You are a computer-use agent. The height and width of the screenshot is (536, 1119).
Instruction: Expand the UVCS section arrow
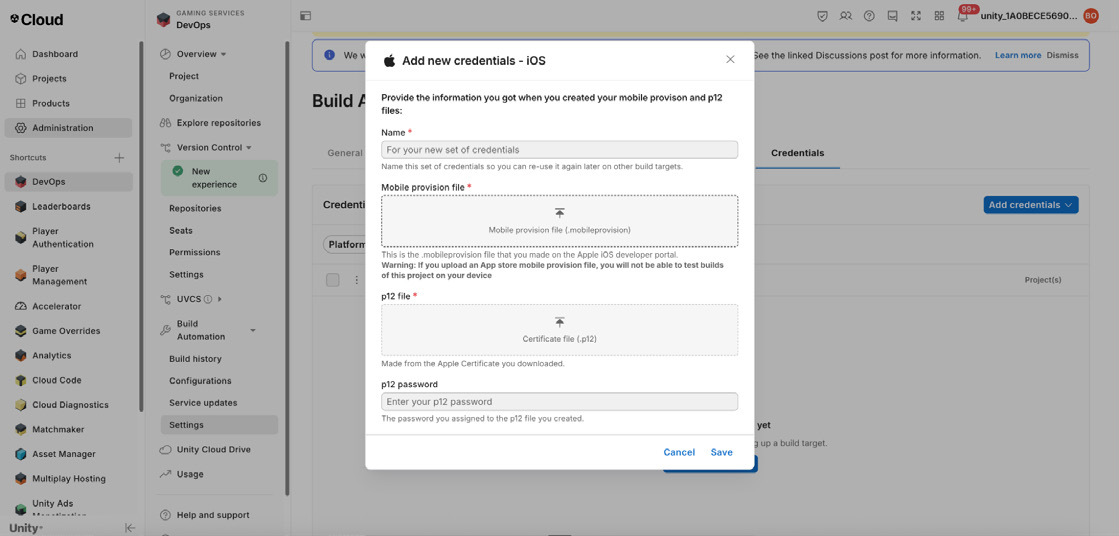click(x=220, y=299)
